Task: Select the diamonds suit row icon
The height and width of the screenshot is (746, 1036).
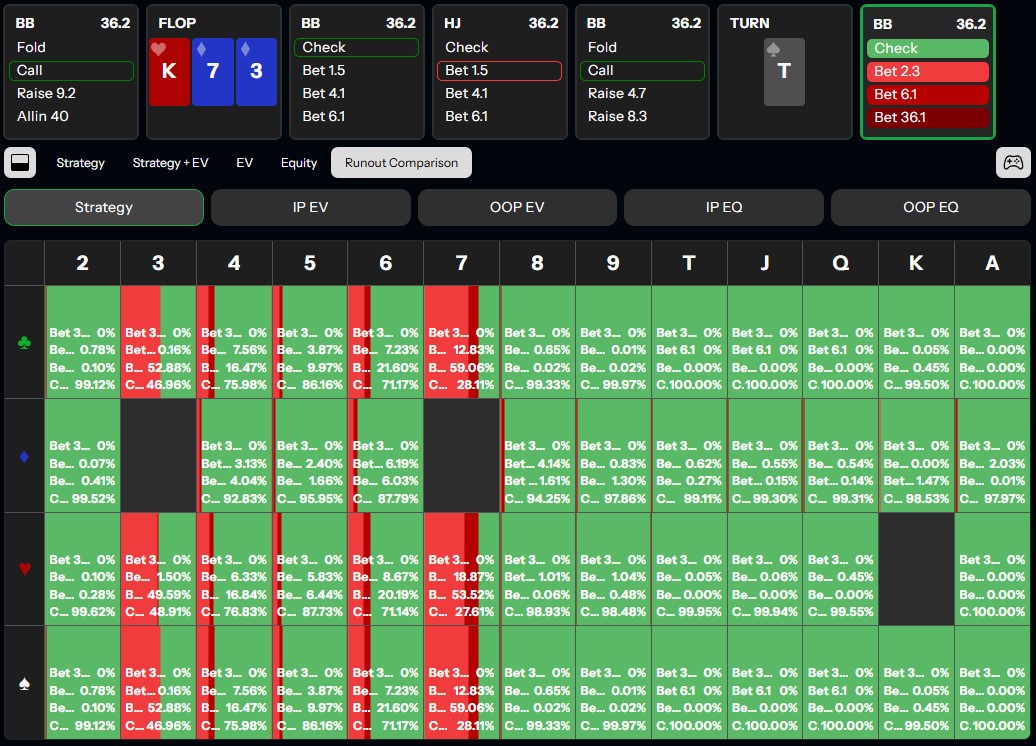Action: [24, 457]
